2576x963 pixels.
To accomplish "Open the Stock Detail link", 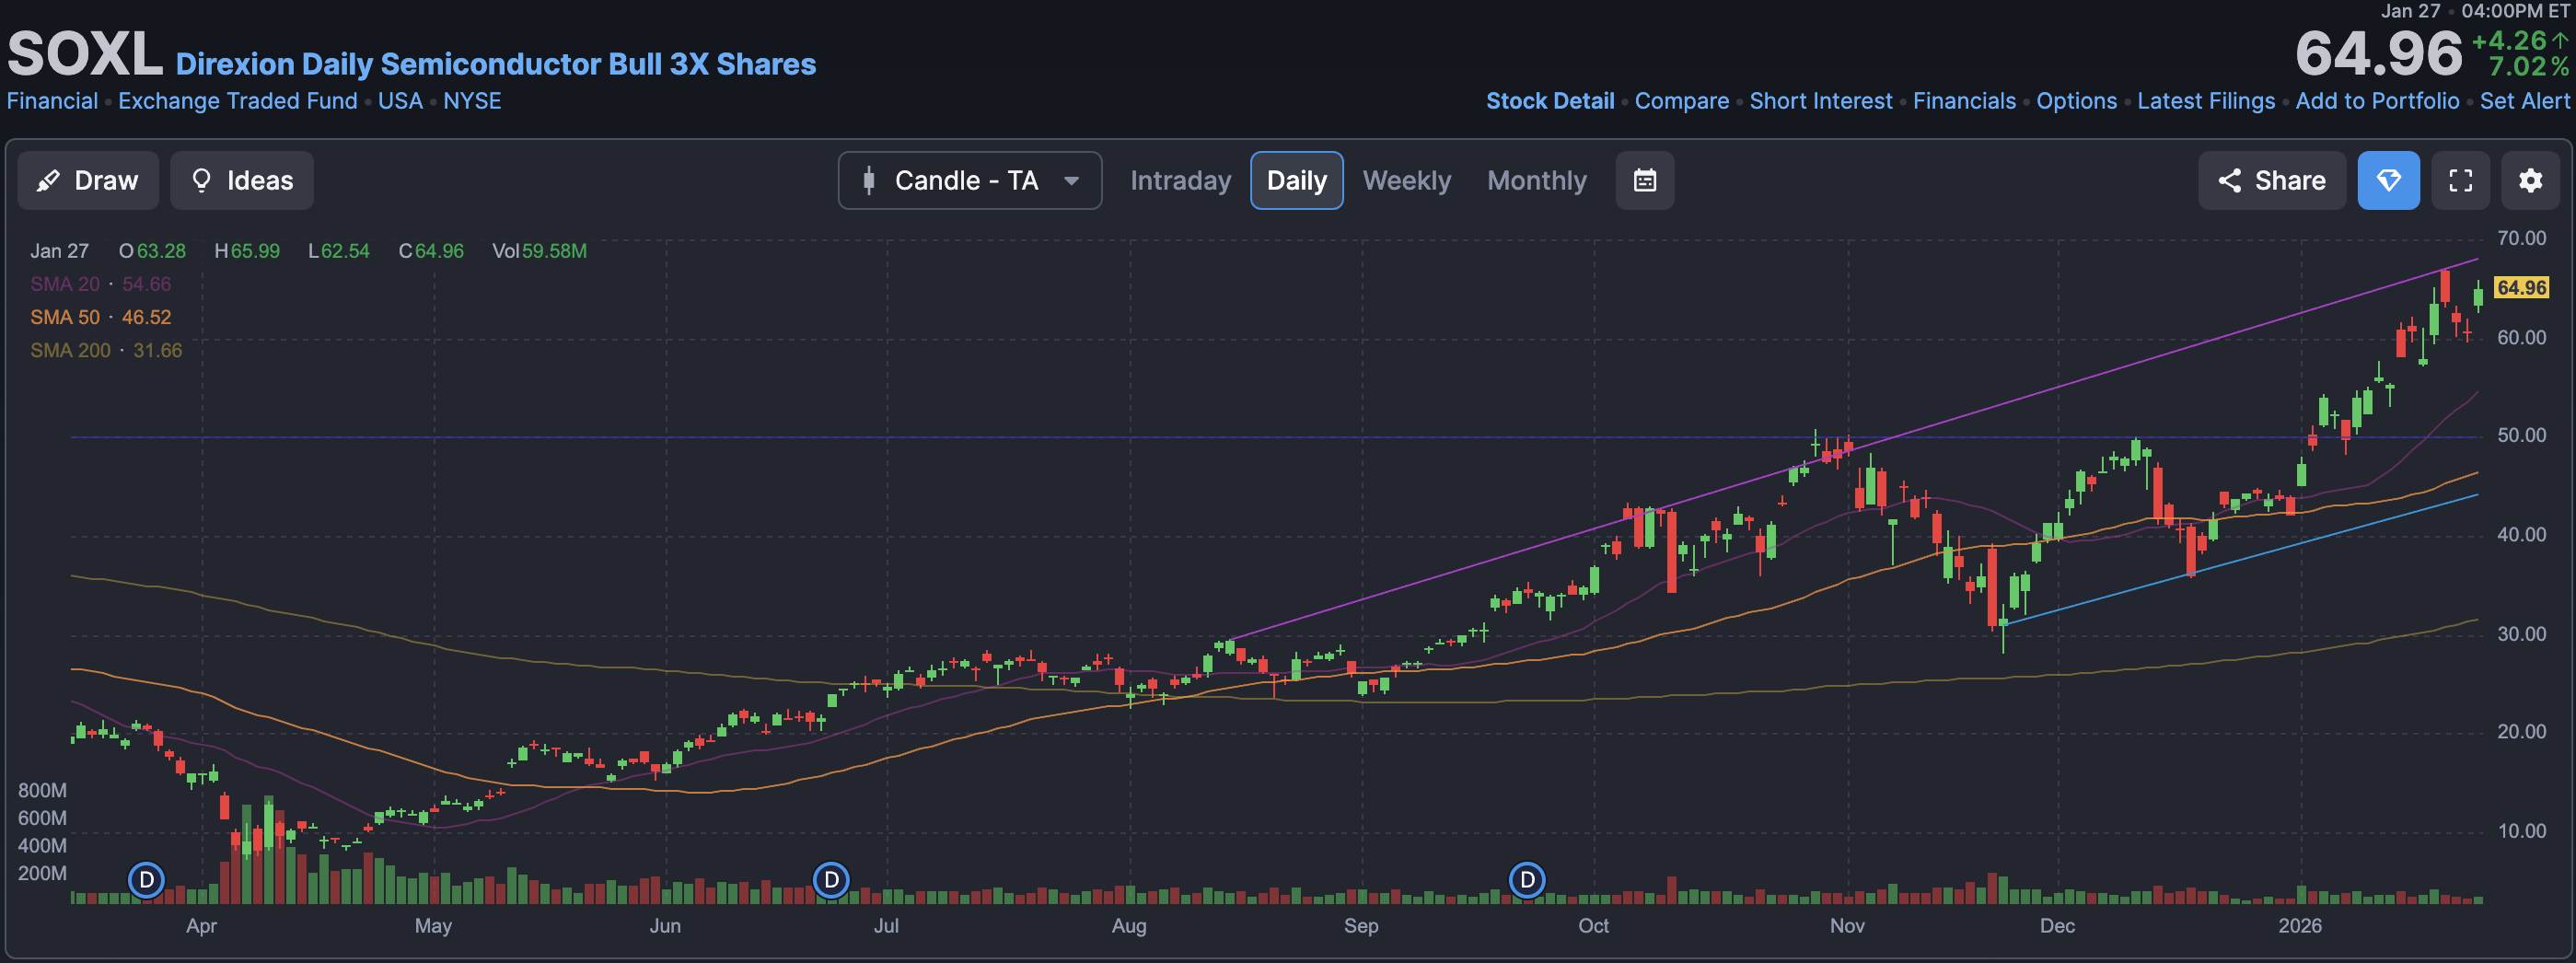I will pyautogui.click(x=1550, y=101).
